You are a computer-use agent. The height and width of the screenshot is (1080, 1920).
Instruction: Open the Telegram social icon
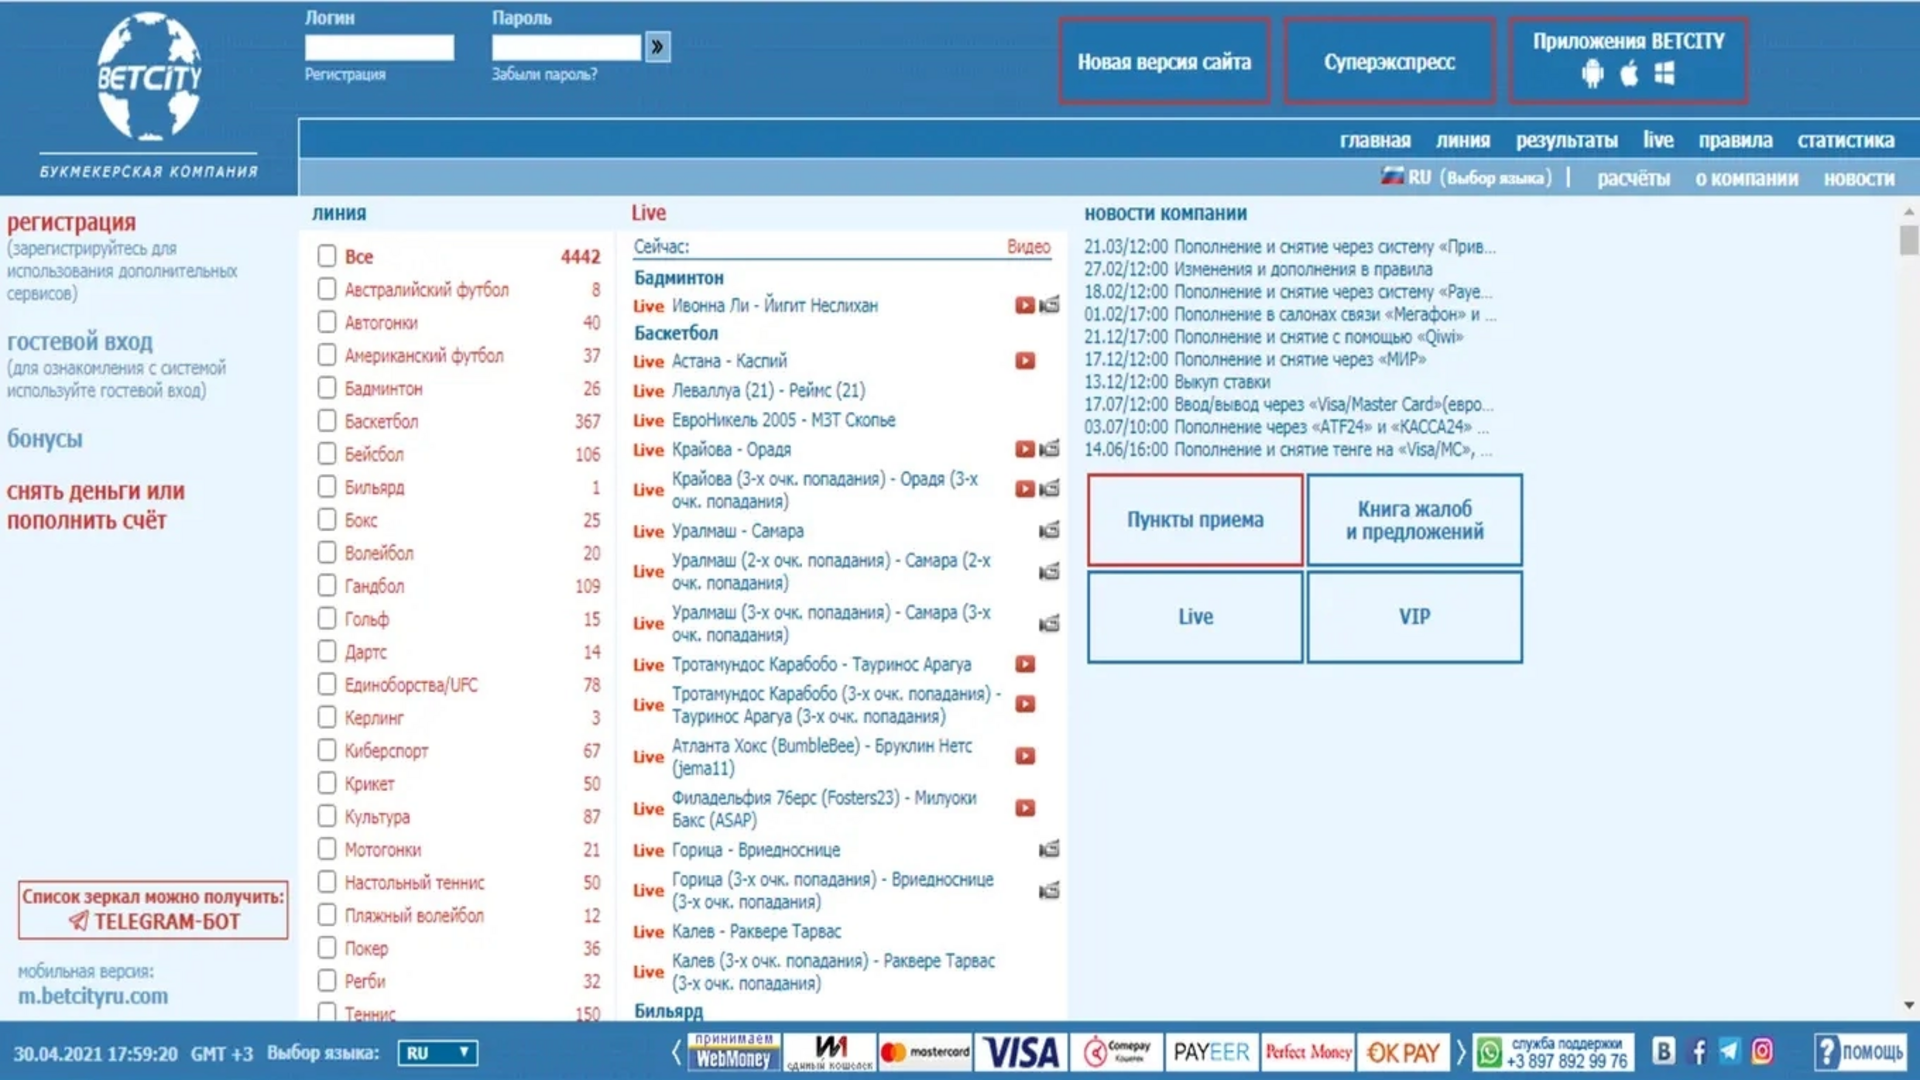1730,1051
